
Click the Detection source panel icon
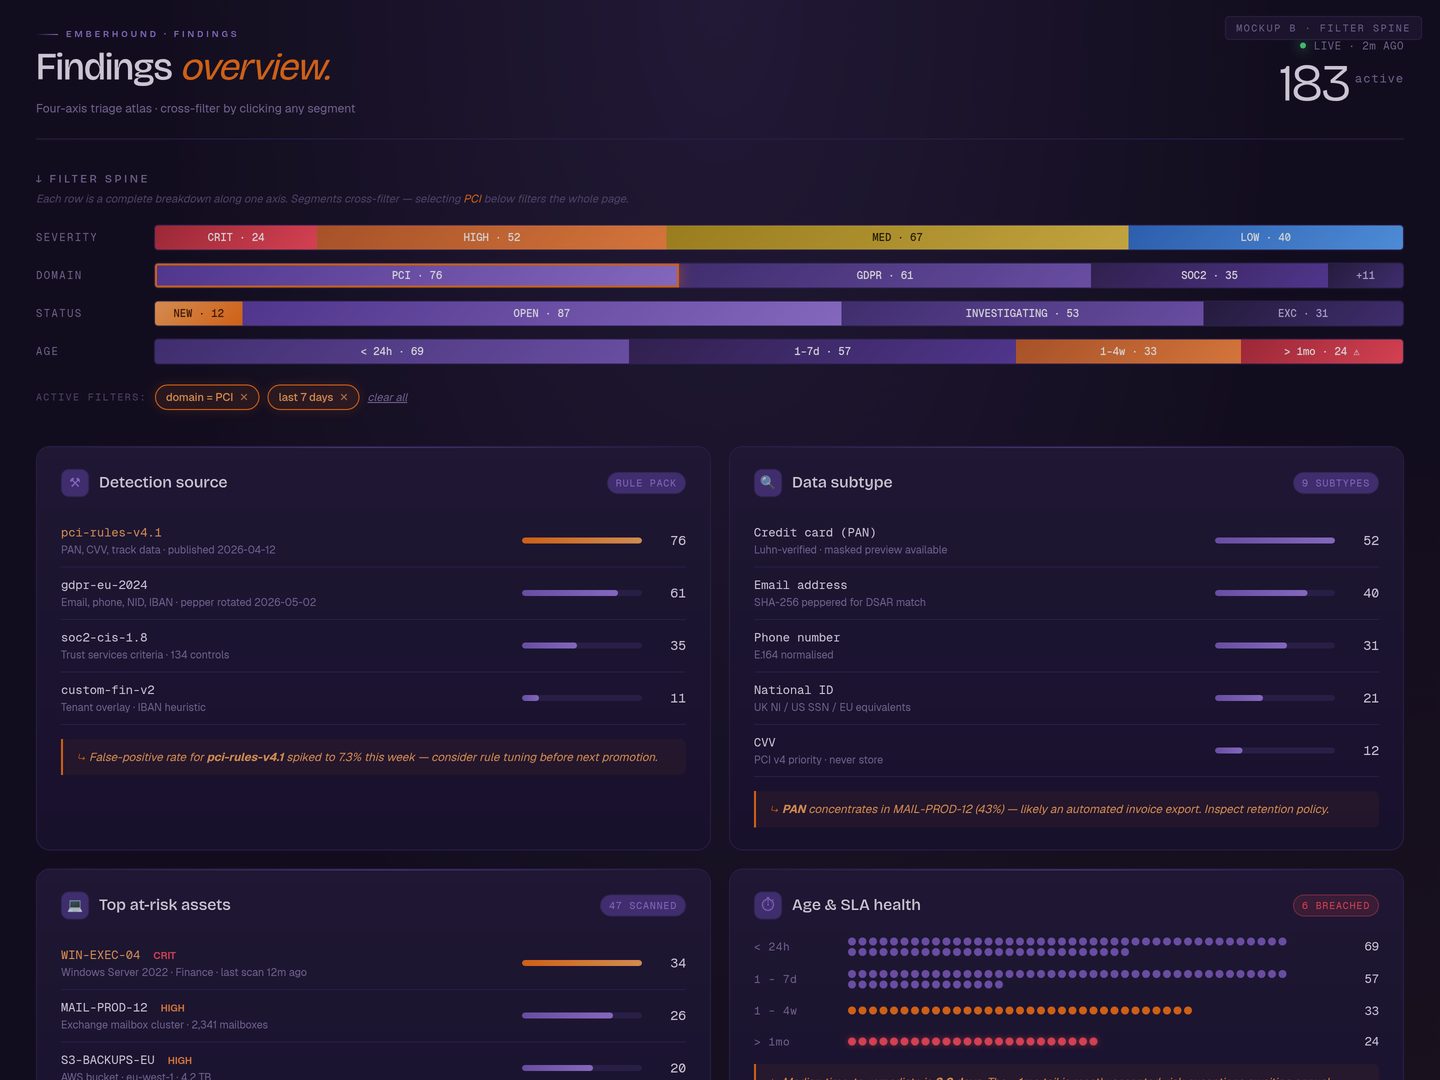[75, 483]
